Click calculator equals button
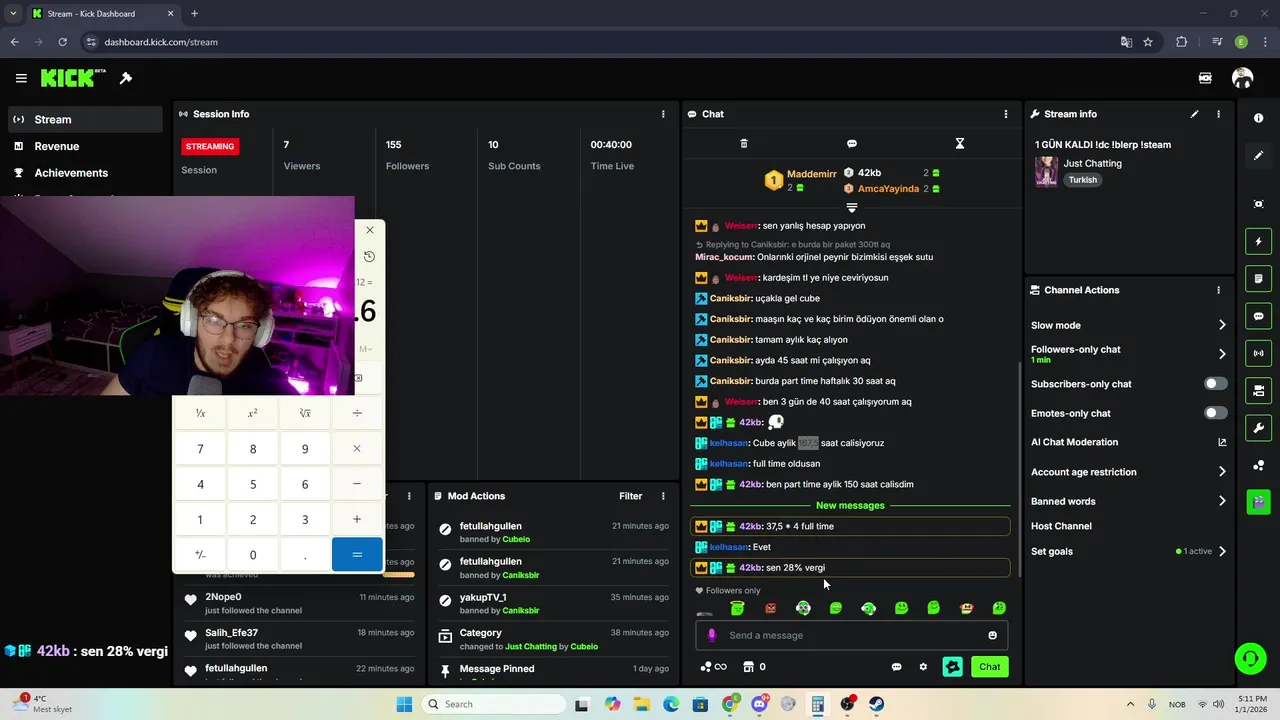 pyautogui.click(x=357, y=554)
